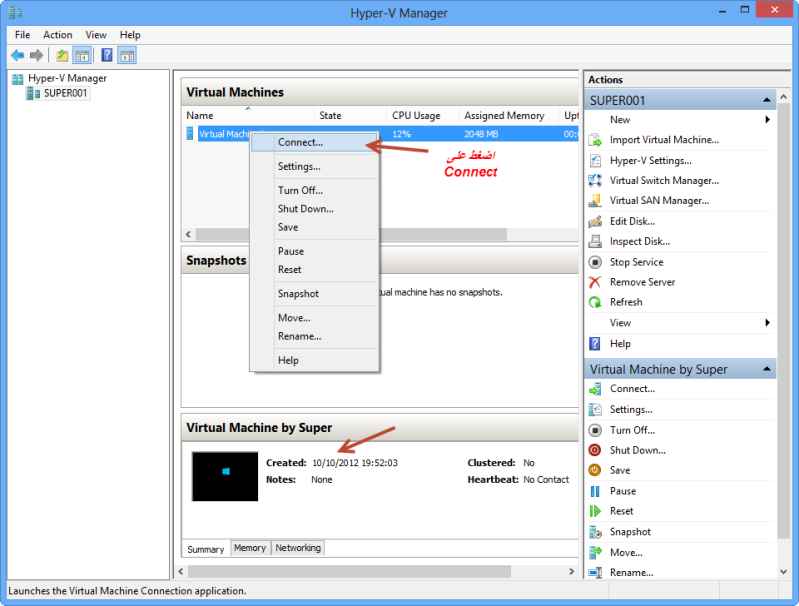799x606 pixels.
Task: Open the Action menu
Action: pyautogui.click(x=58, y=35)
